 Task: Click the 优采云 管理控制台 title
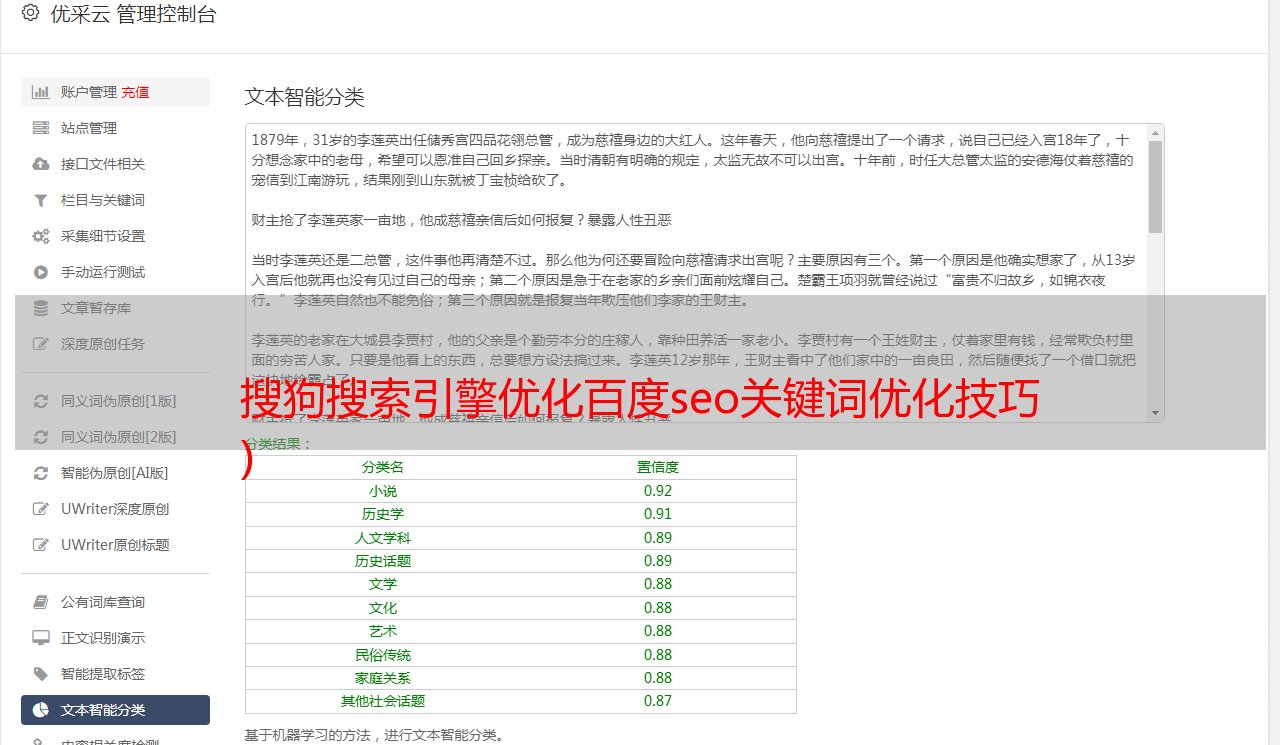(x=133, y=14)
